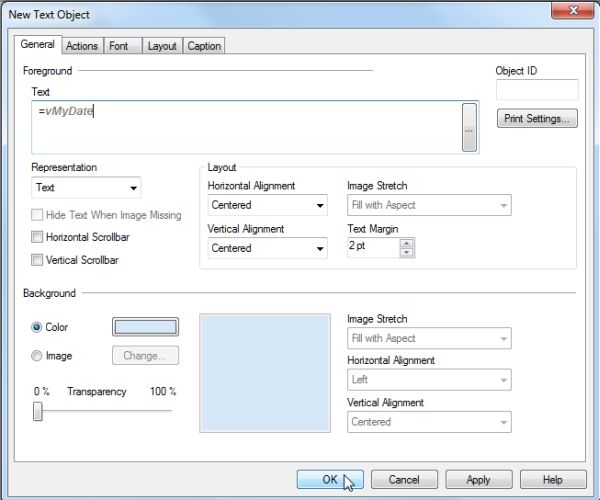600x500 pixels.
Task: Open the expression editor ellipsis button
Action: pyautogui.click(x=469, y=127)
